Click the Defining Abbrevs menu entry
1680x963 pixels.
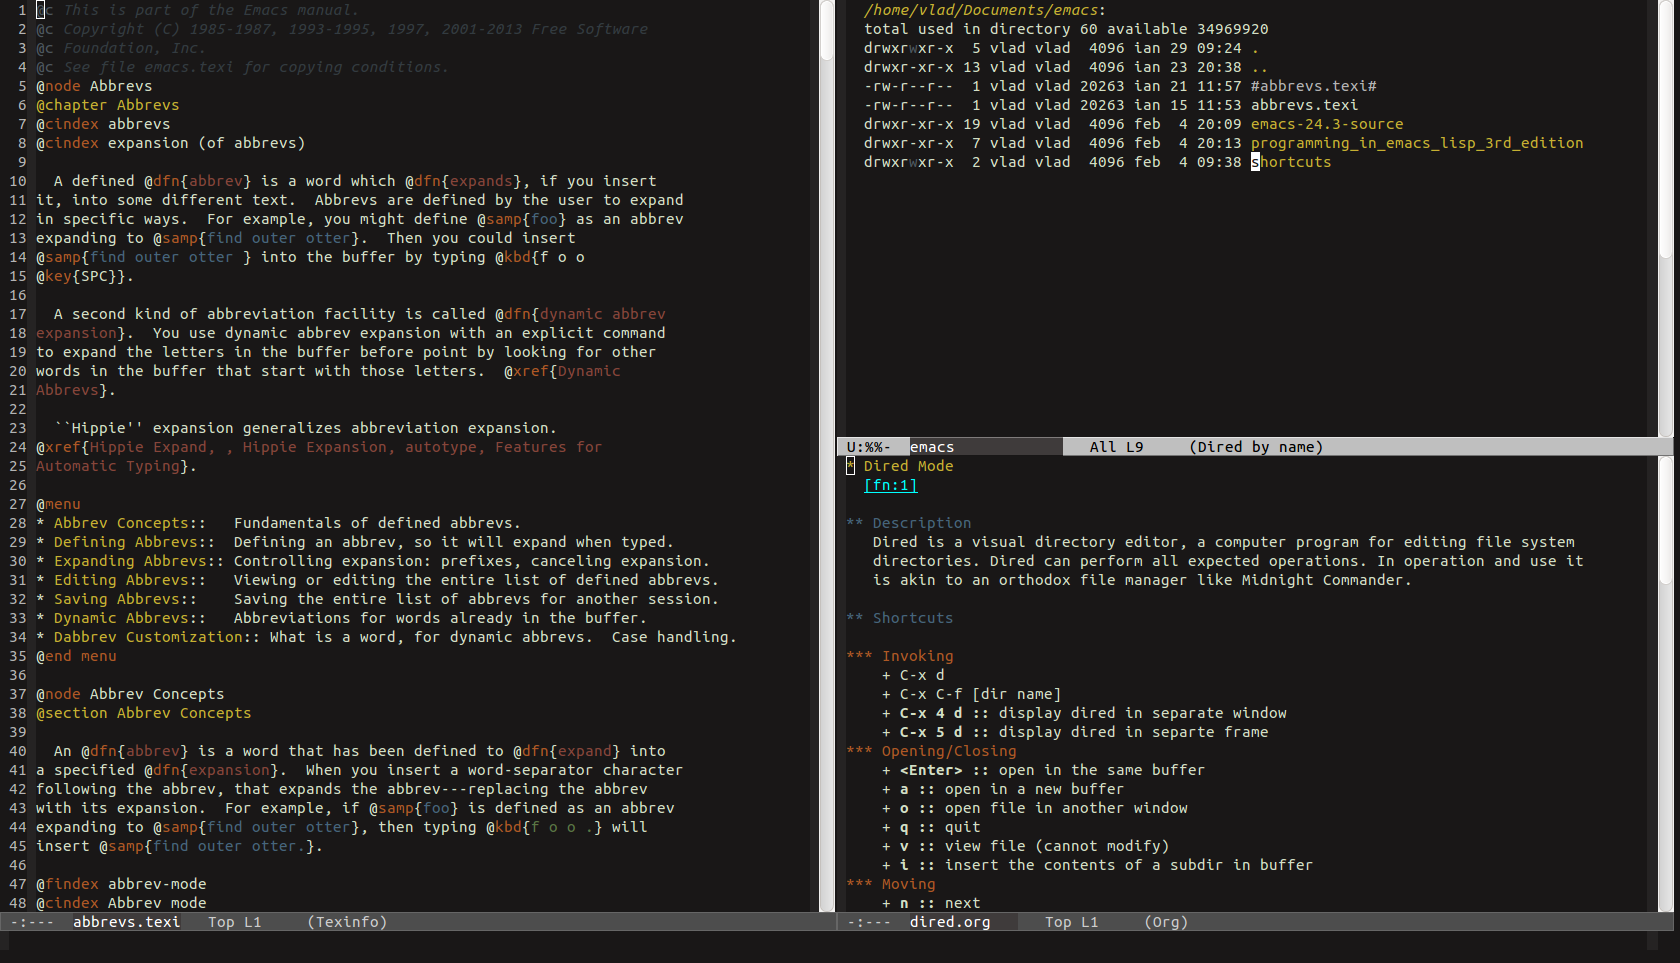point(125,542)
